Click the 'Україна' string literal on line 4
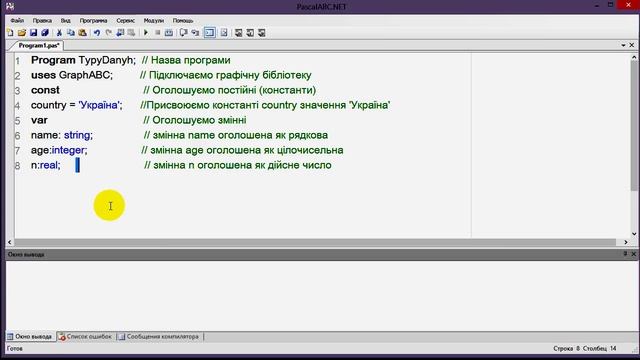640x360 pixels. click(100, 105)
